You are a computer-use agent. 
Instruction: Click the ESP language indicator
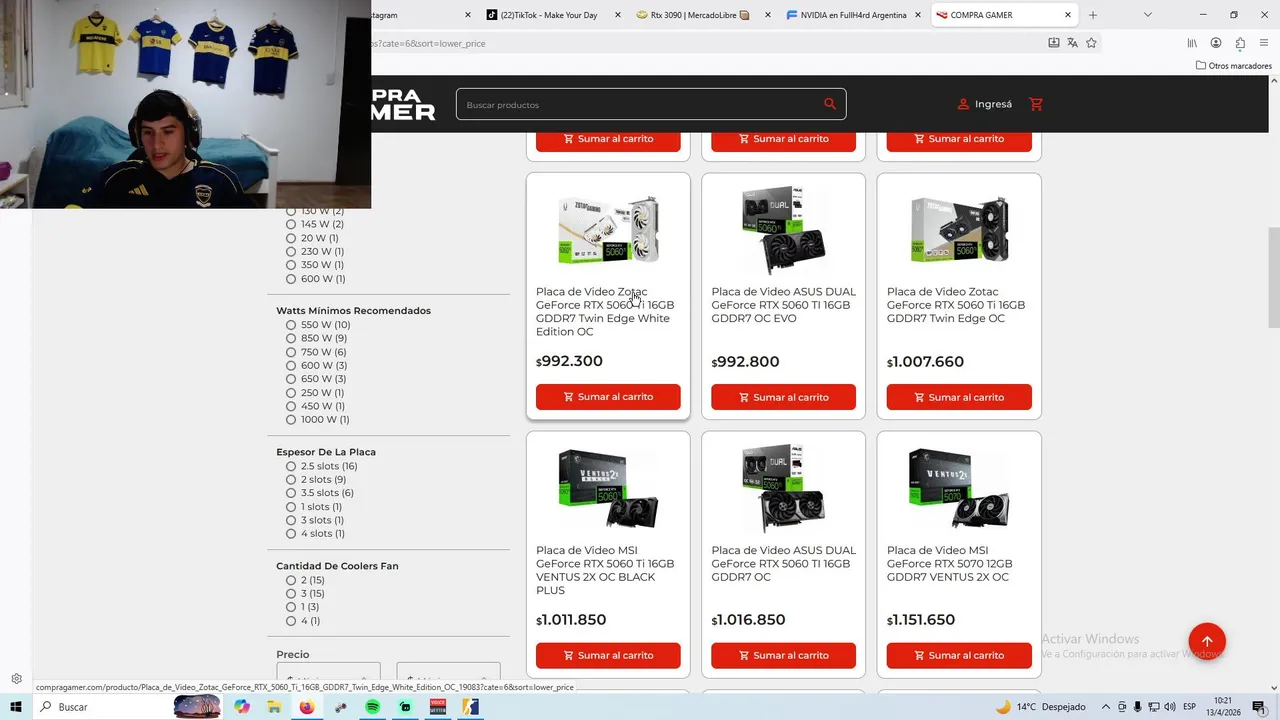1190,707
